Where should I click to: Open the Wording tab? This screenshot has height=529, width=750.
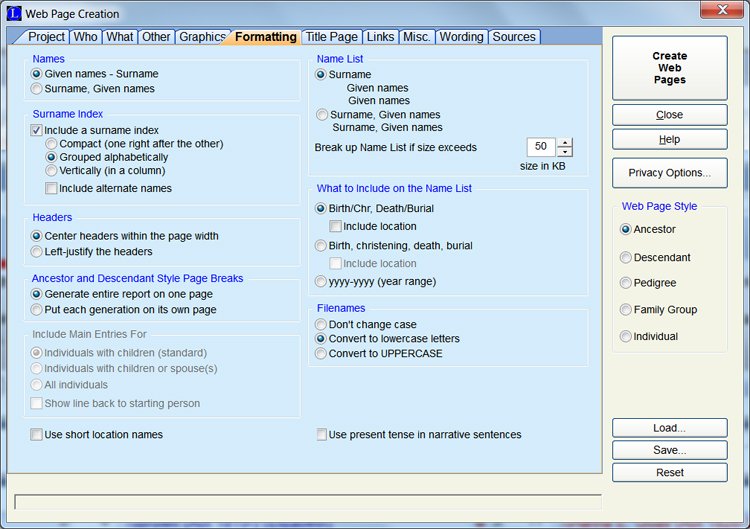[x=462, y=37]
